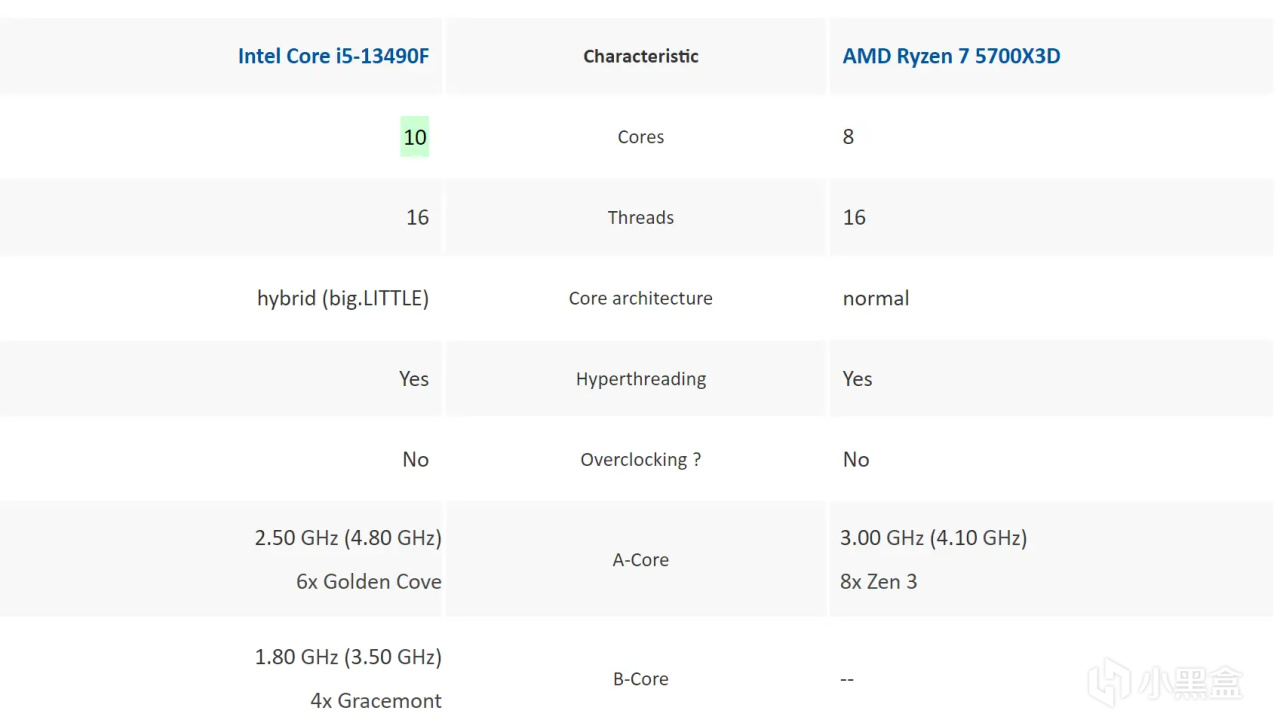
Task: Open the AMD Ryzen 7 5700X3D link
Action: [x=951, y=56]
